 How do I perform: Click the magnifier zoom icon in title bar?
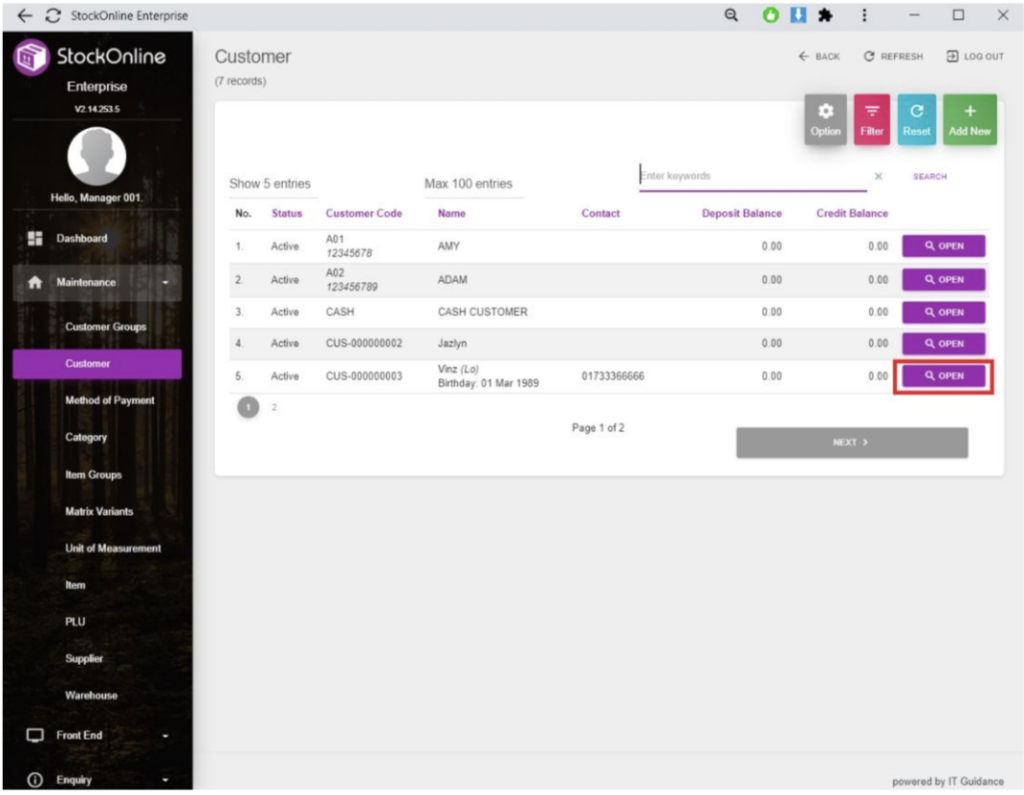coord(731,15)
